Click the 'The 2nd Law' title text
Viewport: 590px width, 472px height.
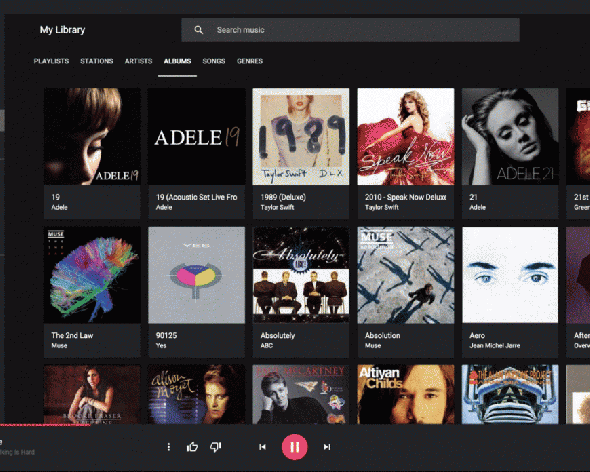[x=72, y=335]
